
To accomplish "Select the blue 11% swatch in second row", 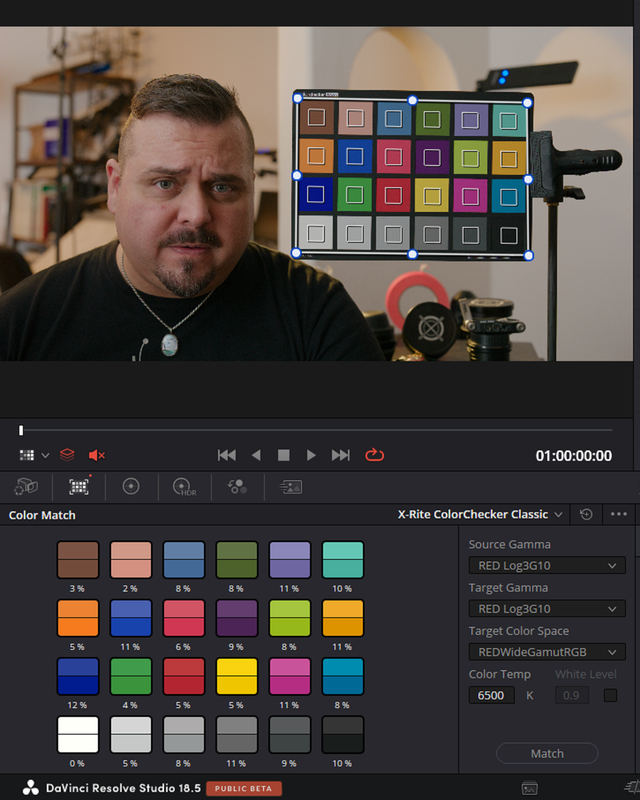I will (131, 618).
